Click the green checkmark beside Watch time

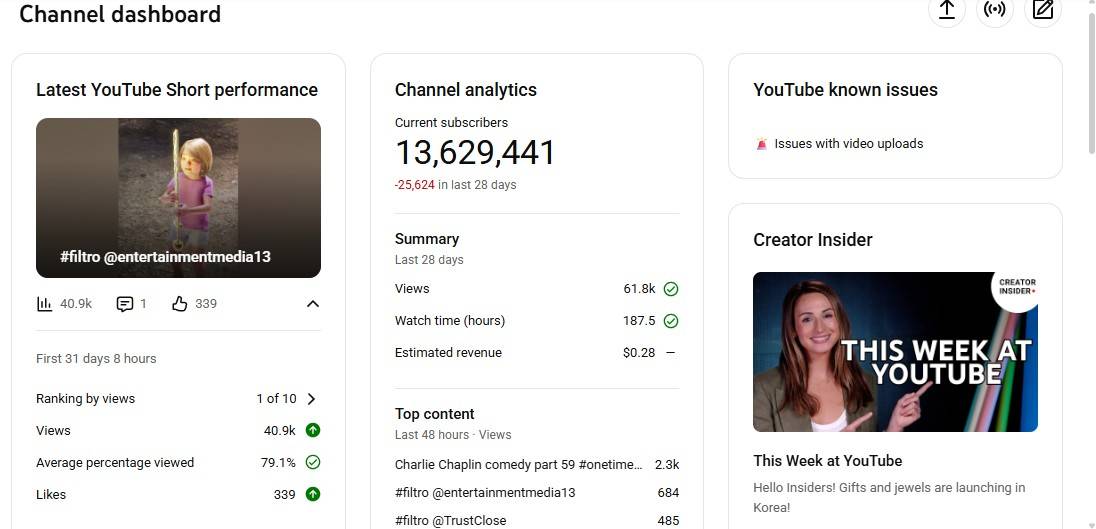(671, 321)
